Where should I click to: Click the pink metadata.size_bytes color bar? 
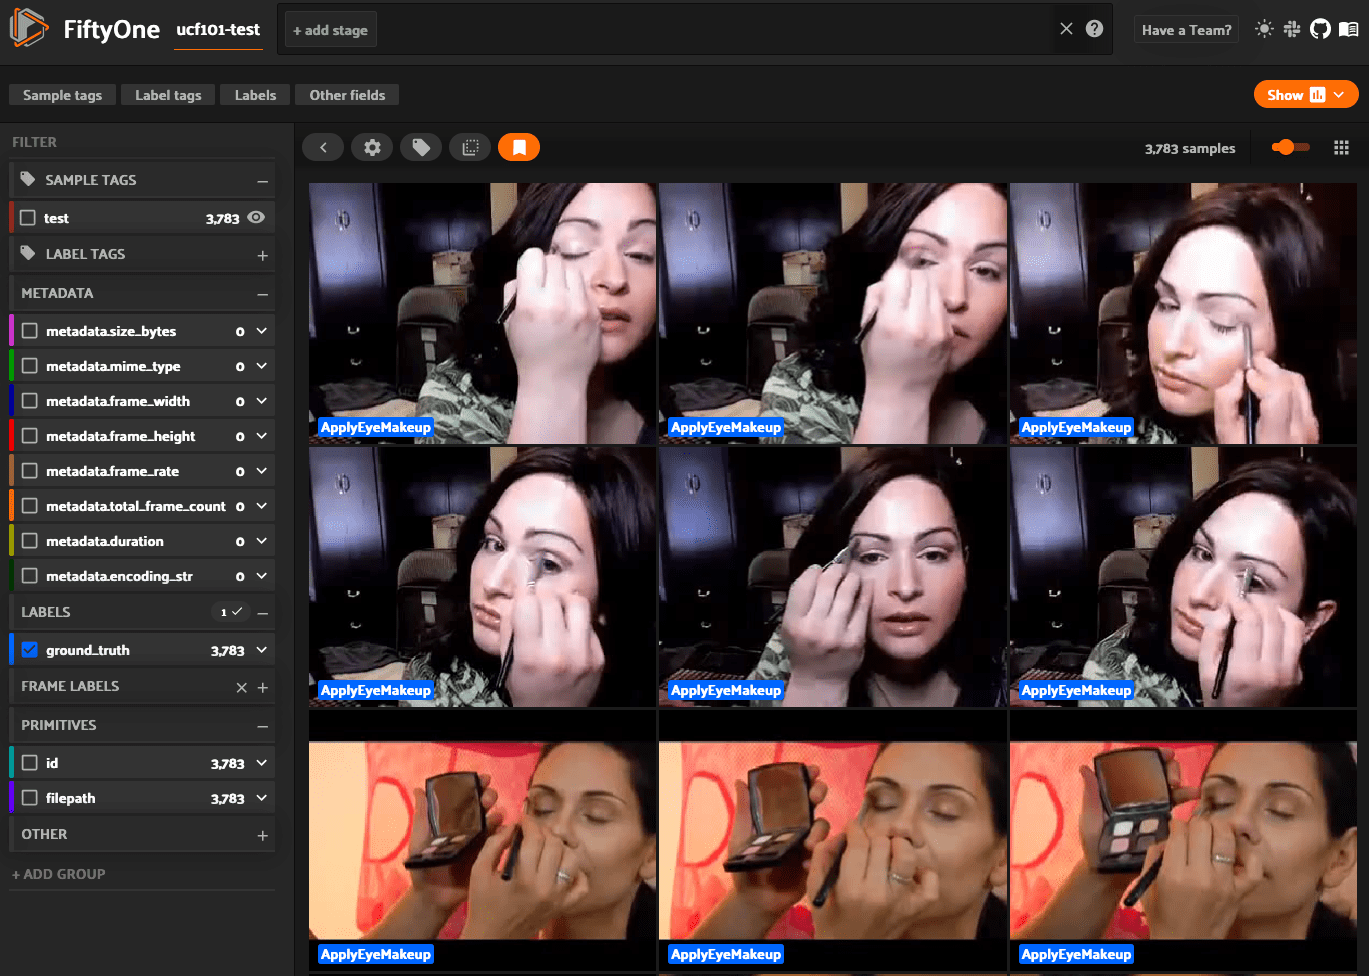[x=11, y=331]
